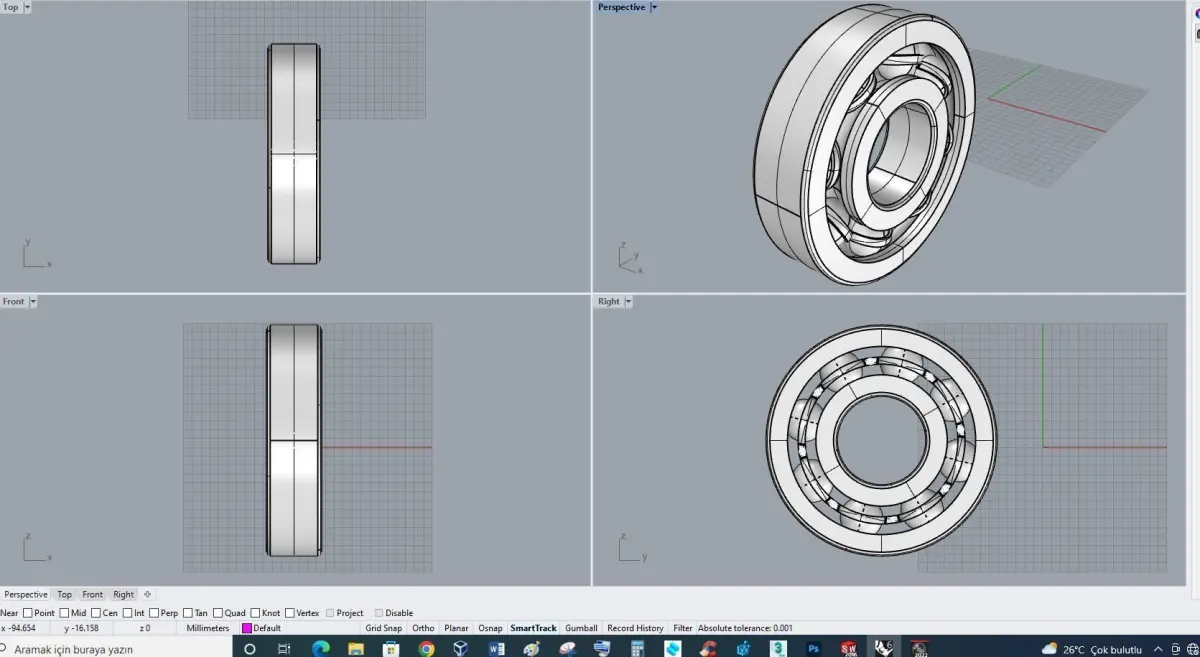
Task: Enable the Cen osnap checkbox
Action: (96, 613)
